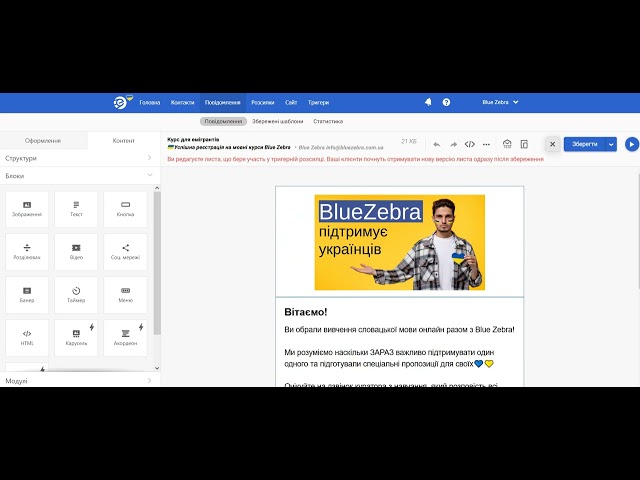The height and width of the screenshot is (480, 640).
Task: Expand the Структури section
Action: tap(80, 158)
